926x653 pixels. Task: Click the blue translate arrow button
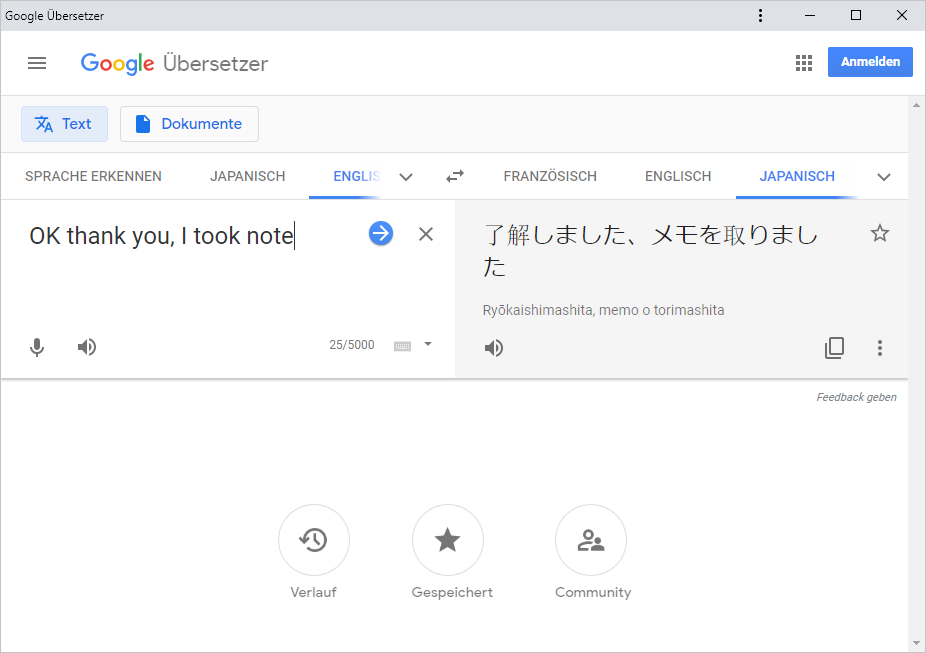point(381,233)
